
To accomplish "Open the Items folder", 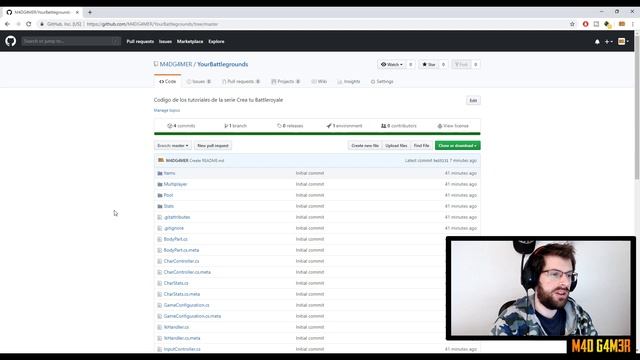I will click(169, 173).
